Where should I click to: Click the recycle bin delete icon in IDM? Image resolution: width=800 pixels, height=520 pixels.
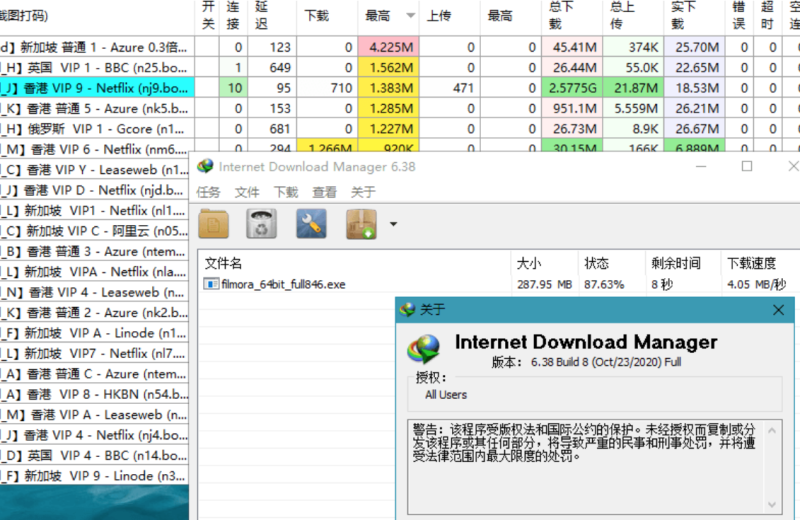point(261,224)
